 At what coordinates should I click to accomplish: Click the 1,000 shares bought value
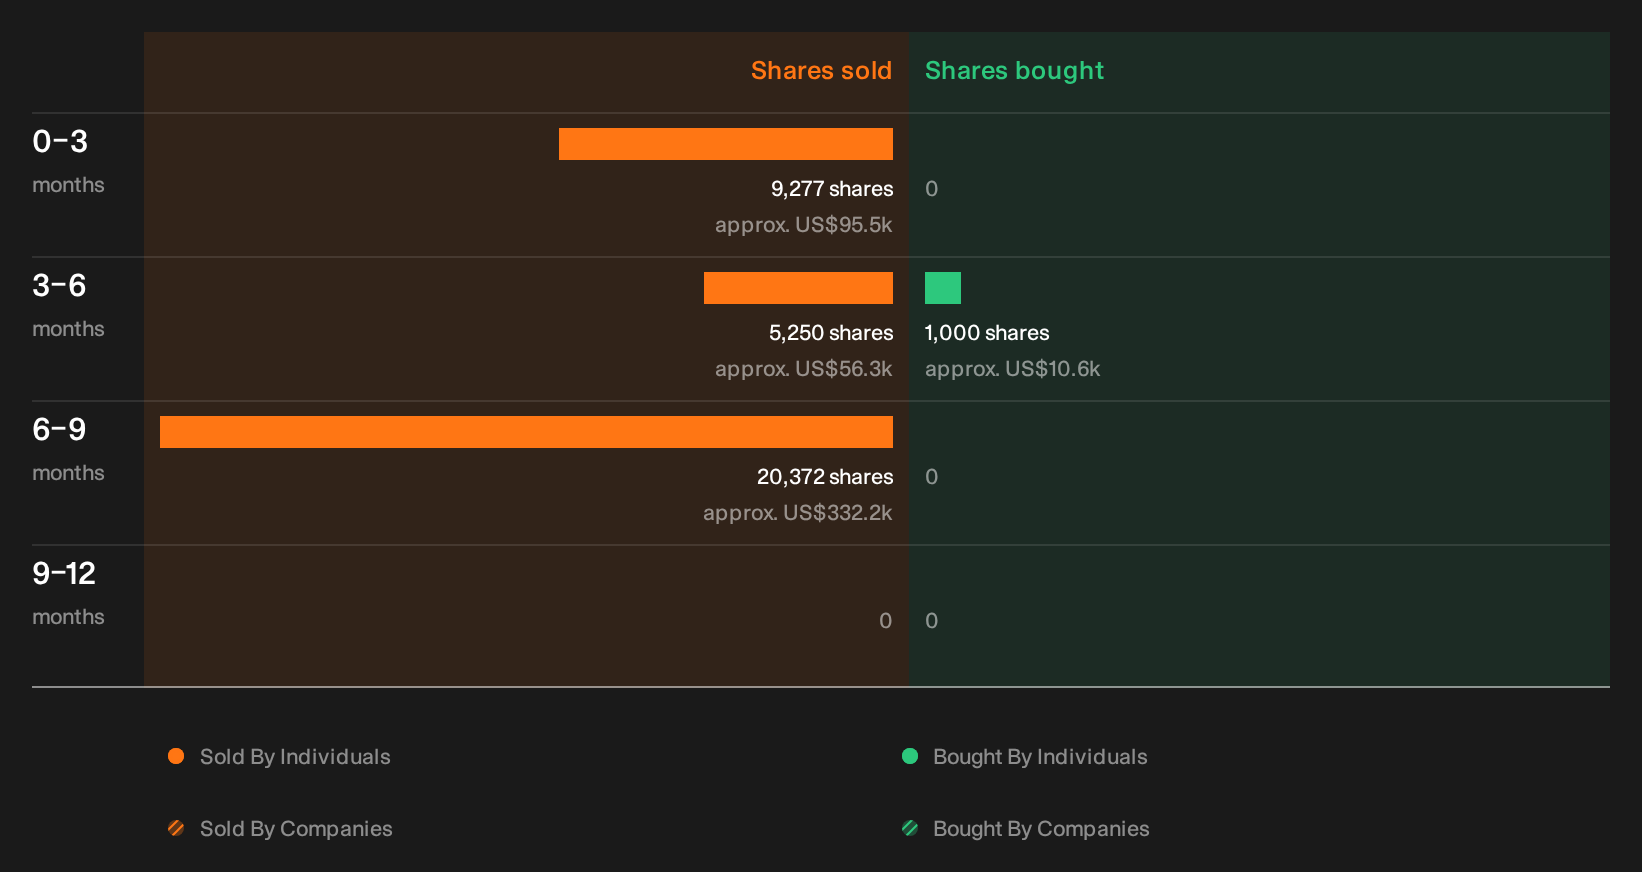click(x=987, y=333)
